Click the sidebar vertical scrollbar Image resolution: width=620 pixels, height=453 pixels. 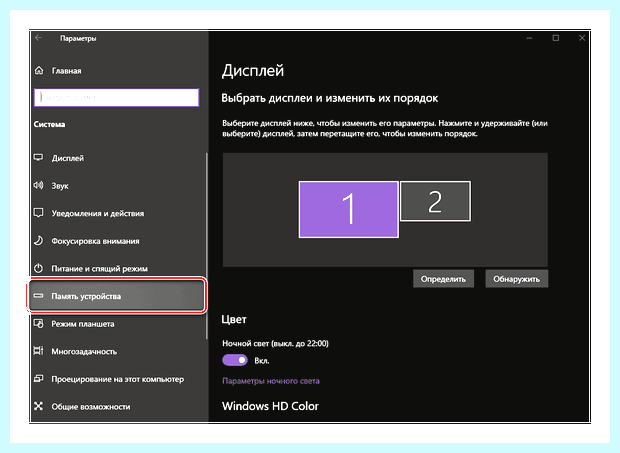tap(206, 246)
